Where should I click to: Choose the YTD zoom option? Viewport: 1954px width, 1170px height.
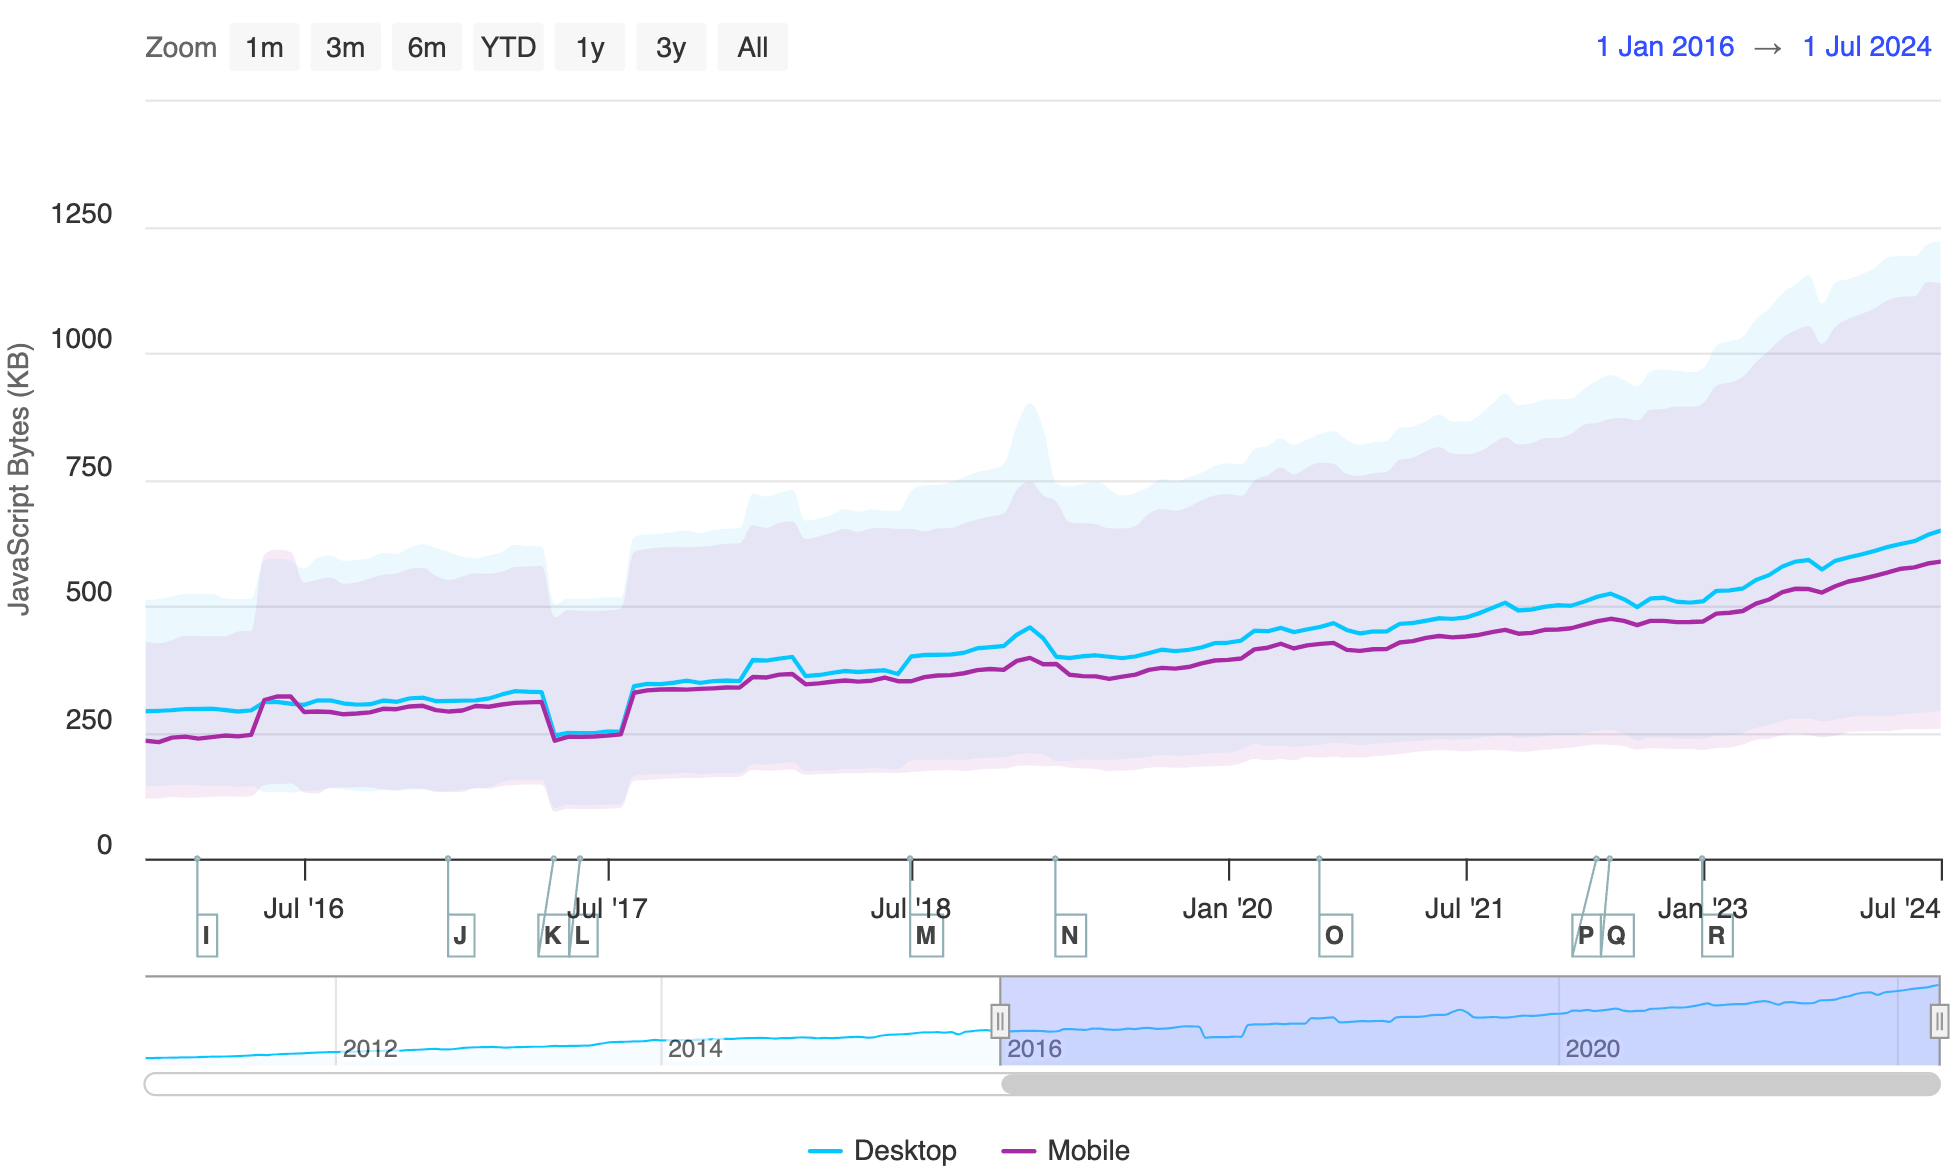tap(508, 47)
